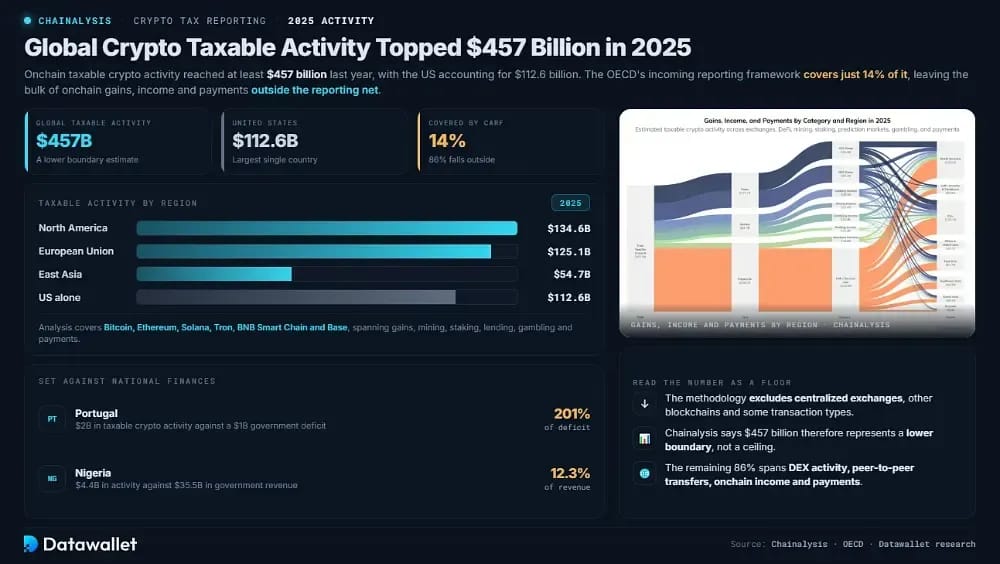Click Nigeria's '$4.4B in activity' line
The height and width of the screenshot is (564, 1000).
pyautogui.click(x=186, y=485)
